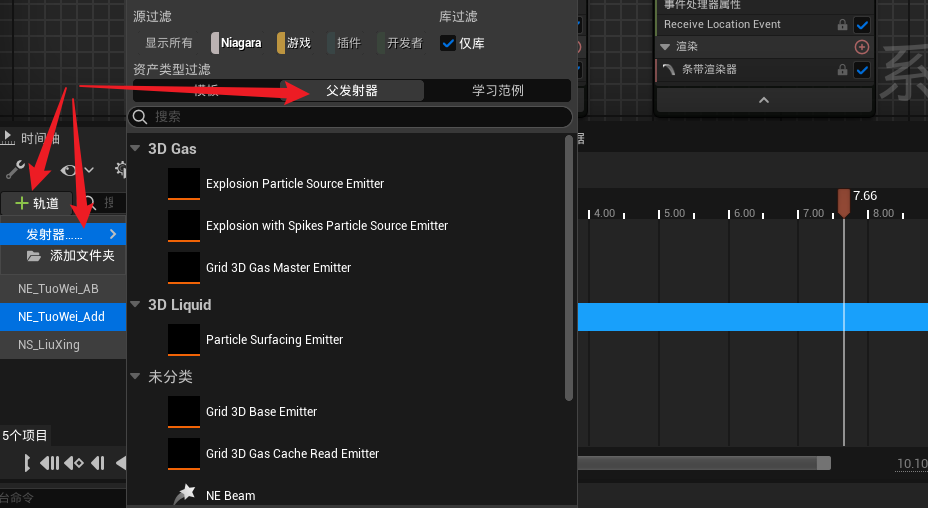928x508 pixels.
Task: Toggle the 显示所有 source filter
Action: pos(169,43)
